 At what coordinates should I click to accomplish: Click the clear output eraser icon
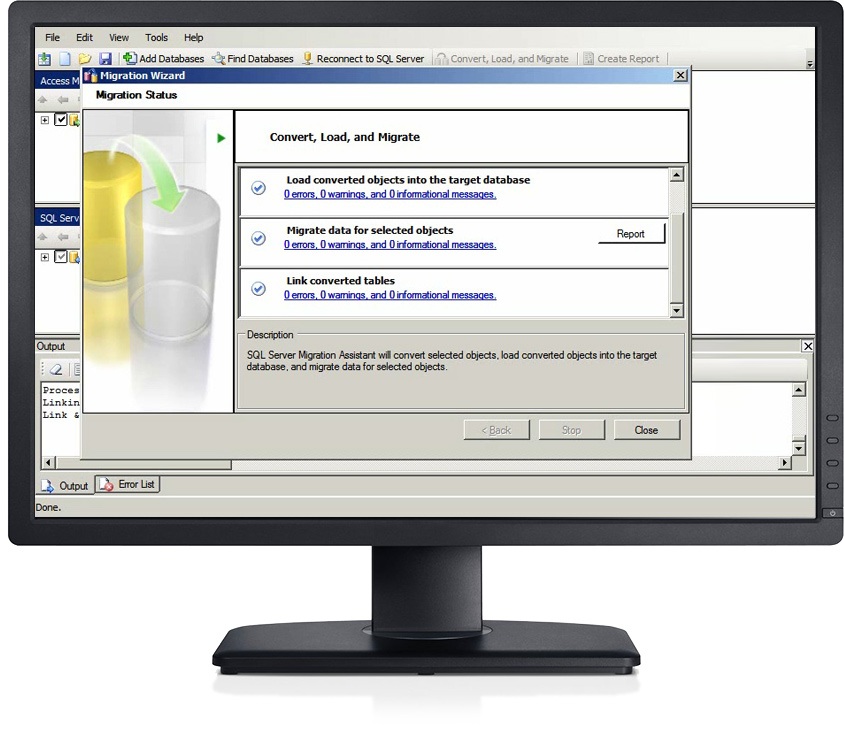coord(56,369)
